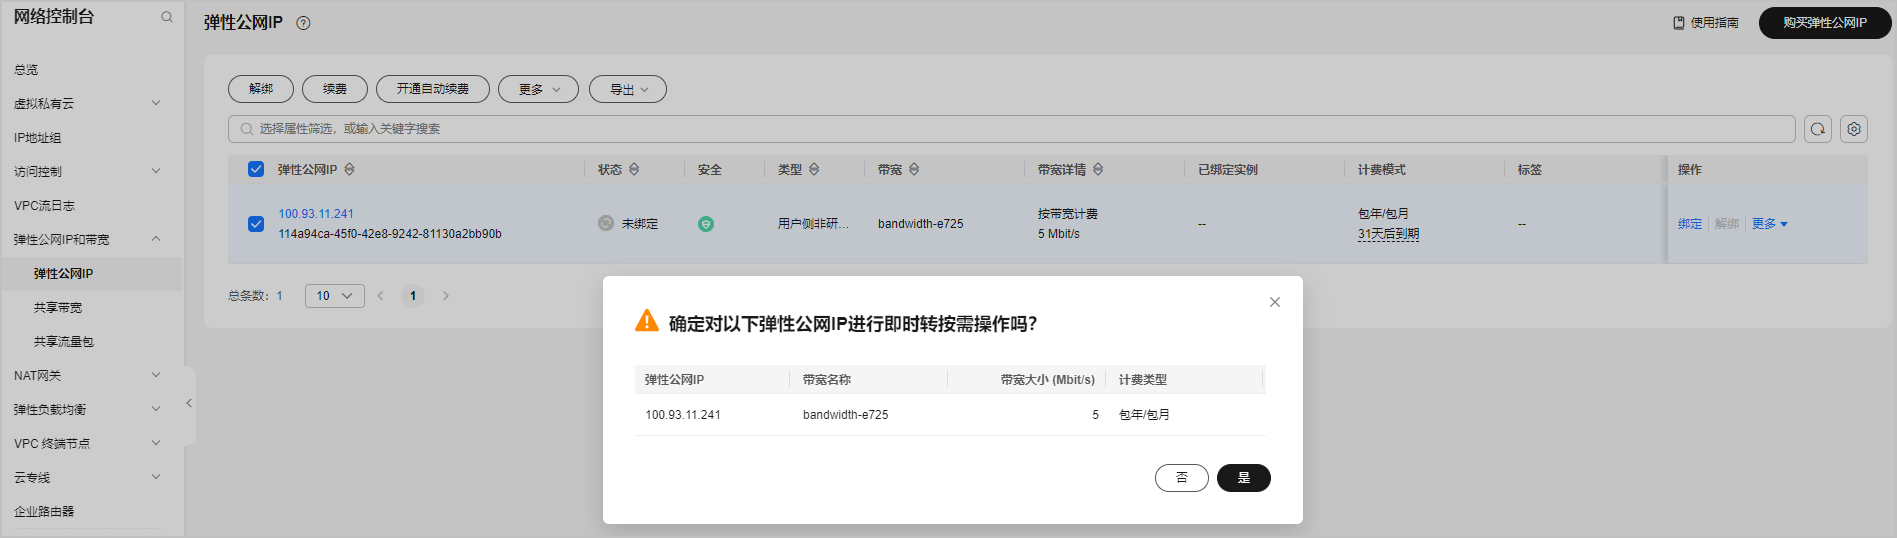Click 是 to confirm the conversion

click(1244, 478)
